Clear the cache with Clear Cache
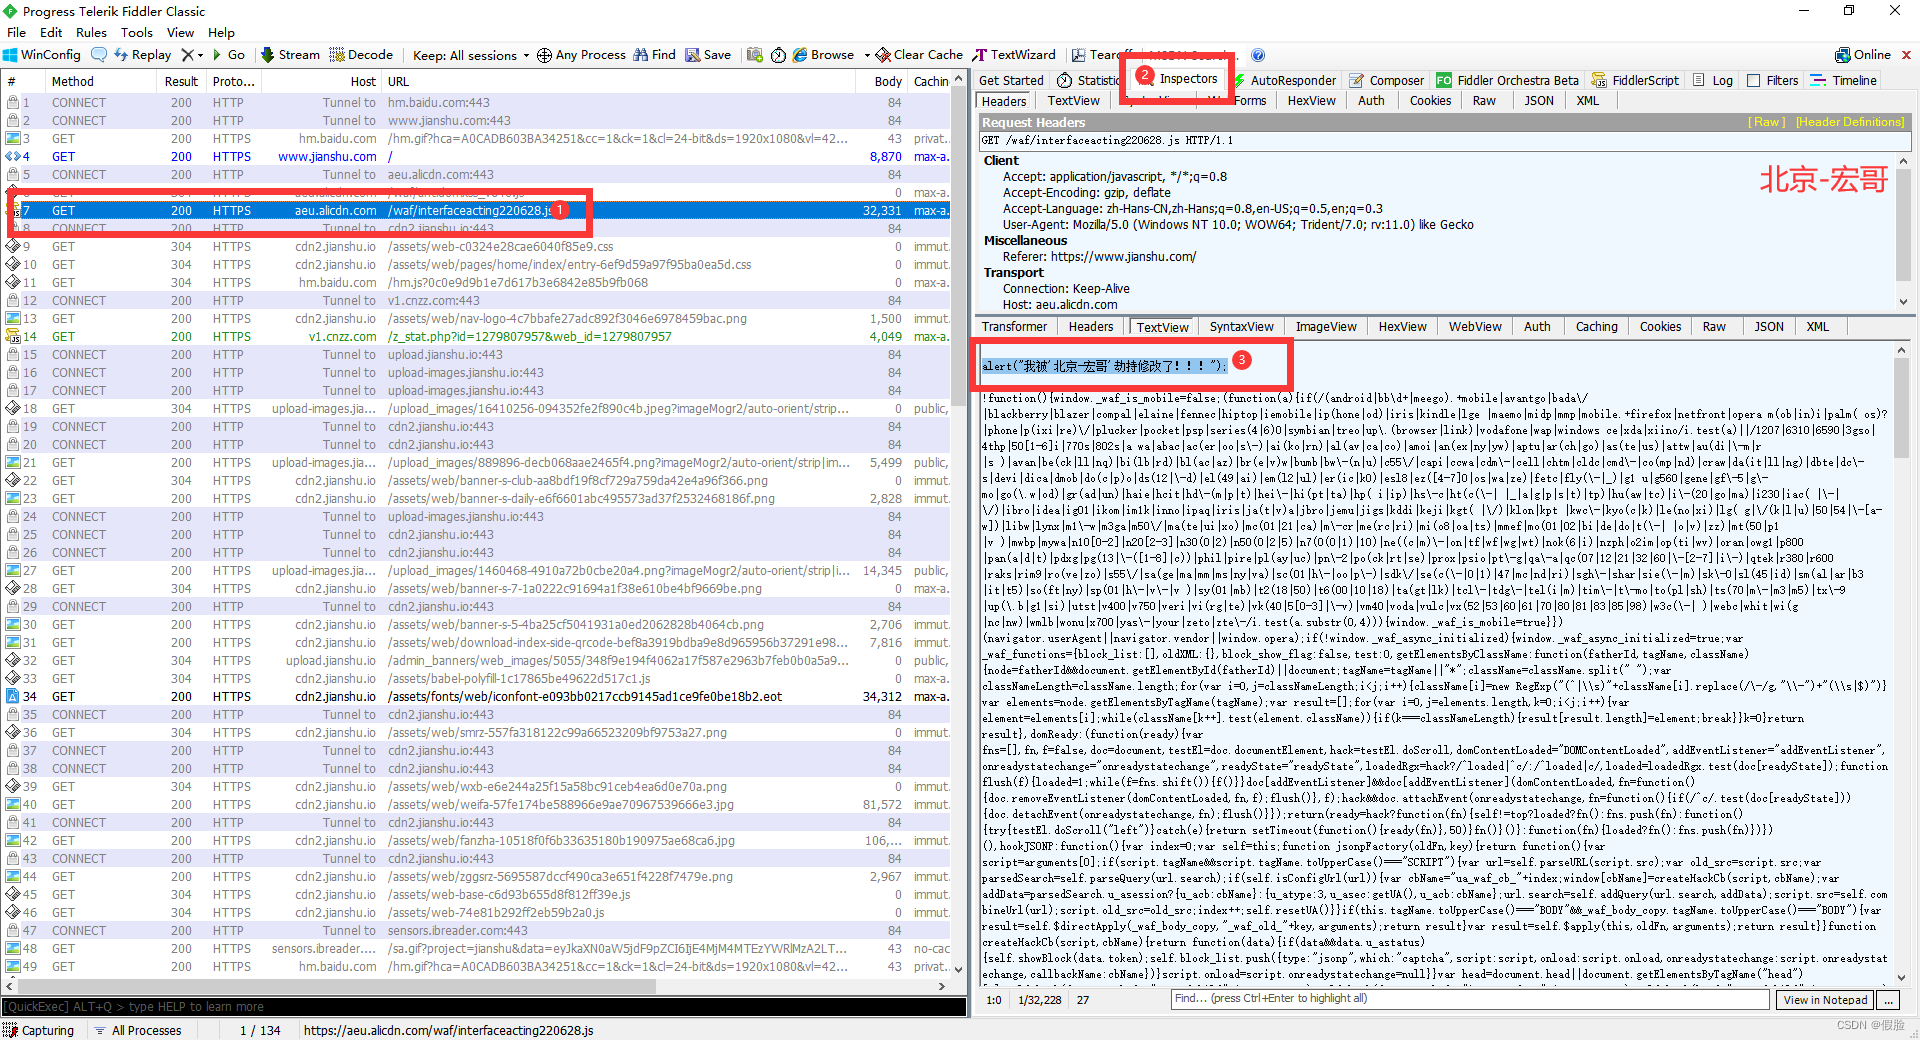The width and height of the screenshot is (1920, 1040). (x=919, y=55)
